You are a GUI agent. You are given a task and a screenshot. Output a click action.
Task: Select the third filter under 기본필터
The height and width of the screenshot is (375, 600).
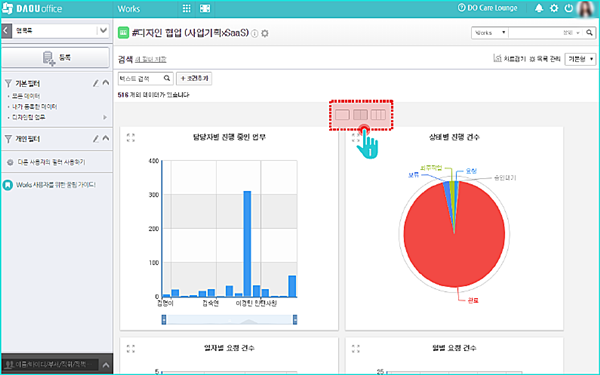click(x=29, y=117)
